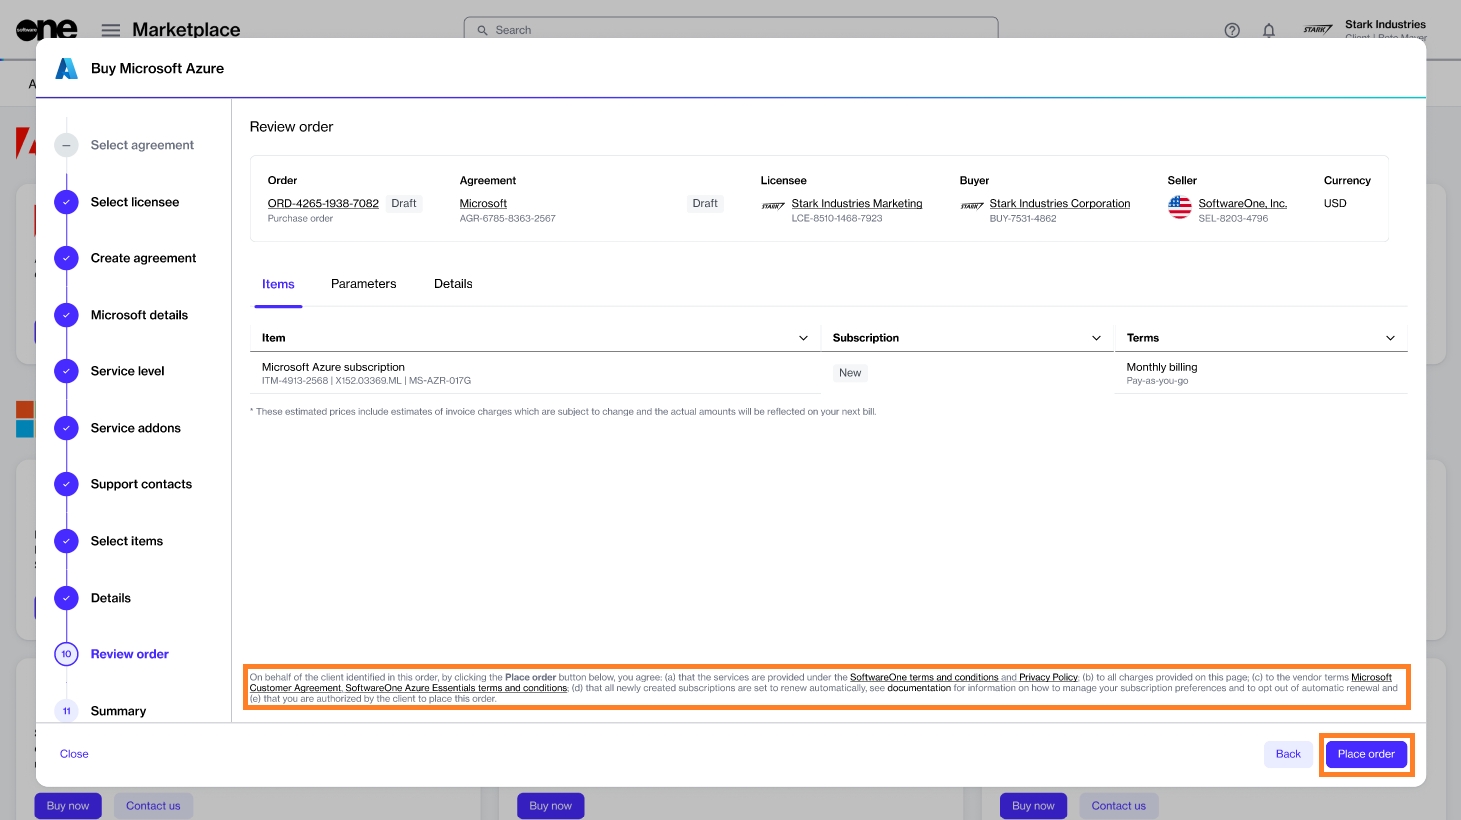This screenshot has width=1461, height=820.
Task: Open the Stark Industries Corporation buyer link
Action: tap(1059, 203)
